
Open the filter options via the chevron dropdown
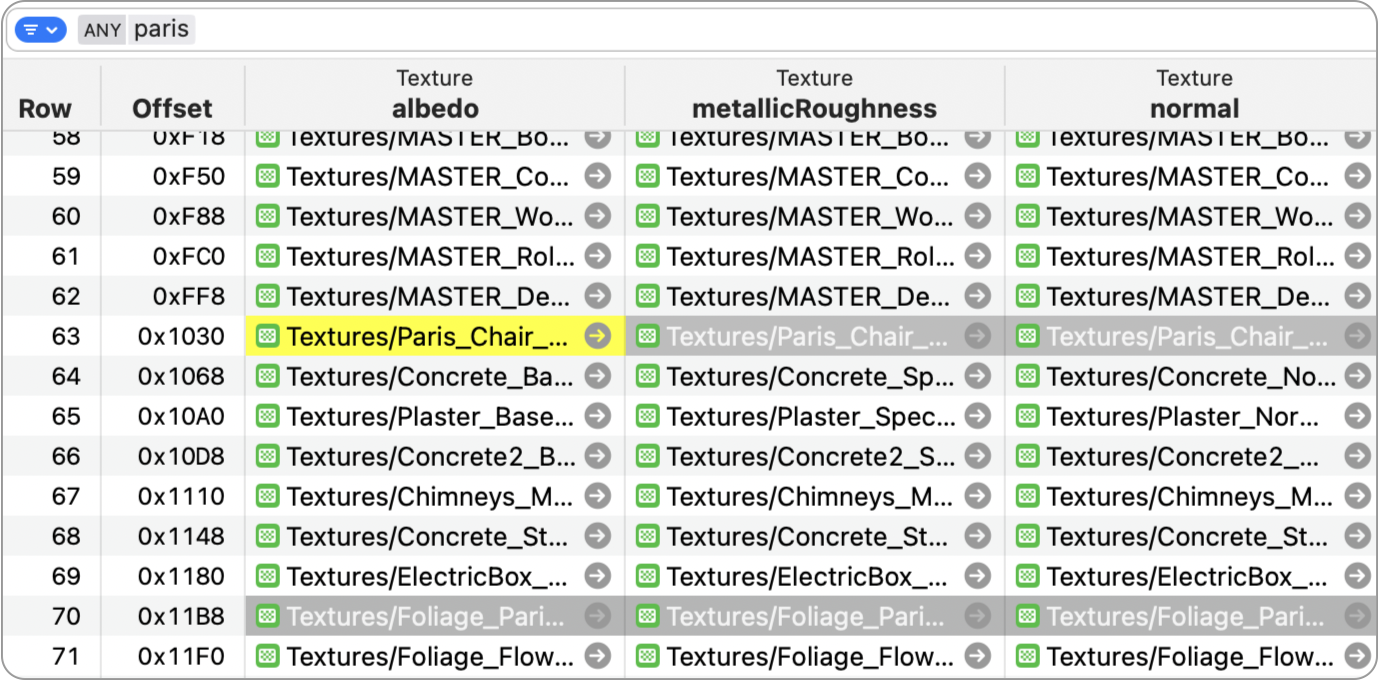pyautogui.click(x=52, y=29)
